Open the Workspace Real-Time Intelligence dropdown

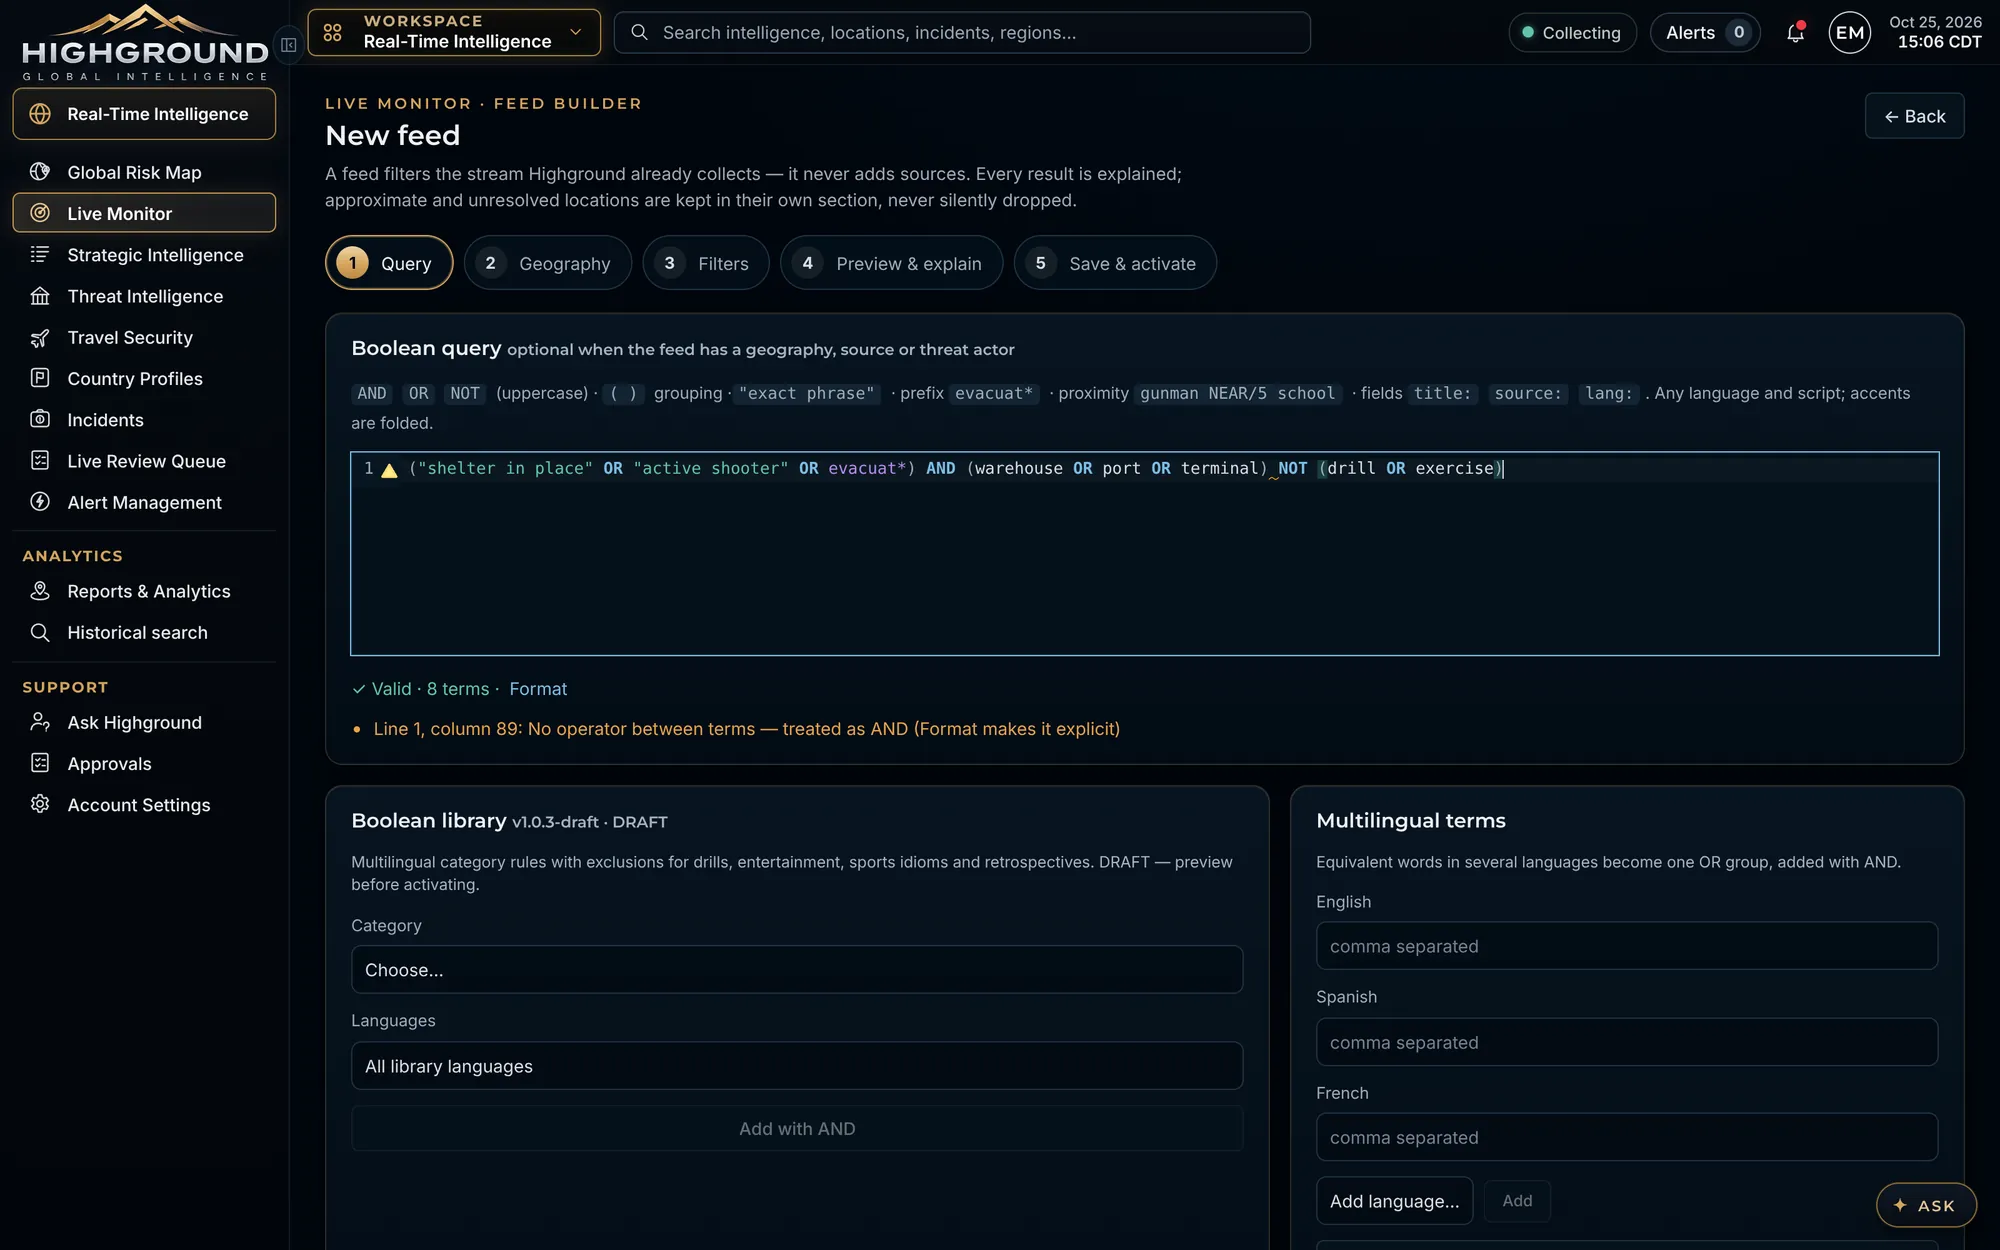click(454, 33)
